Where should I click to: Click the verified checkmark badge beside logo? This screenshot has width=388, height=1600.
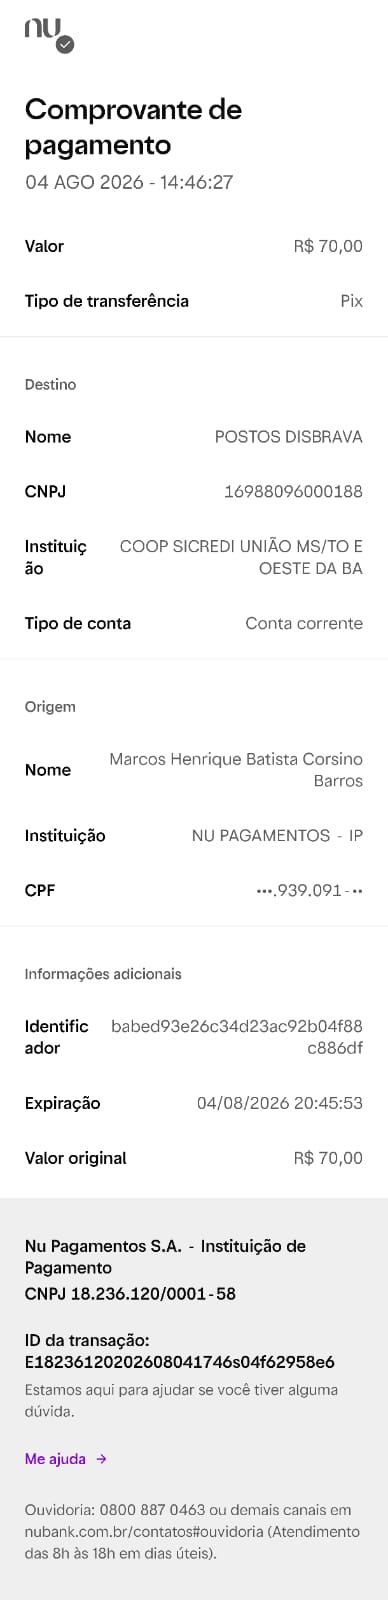click(65, 44)
